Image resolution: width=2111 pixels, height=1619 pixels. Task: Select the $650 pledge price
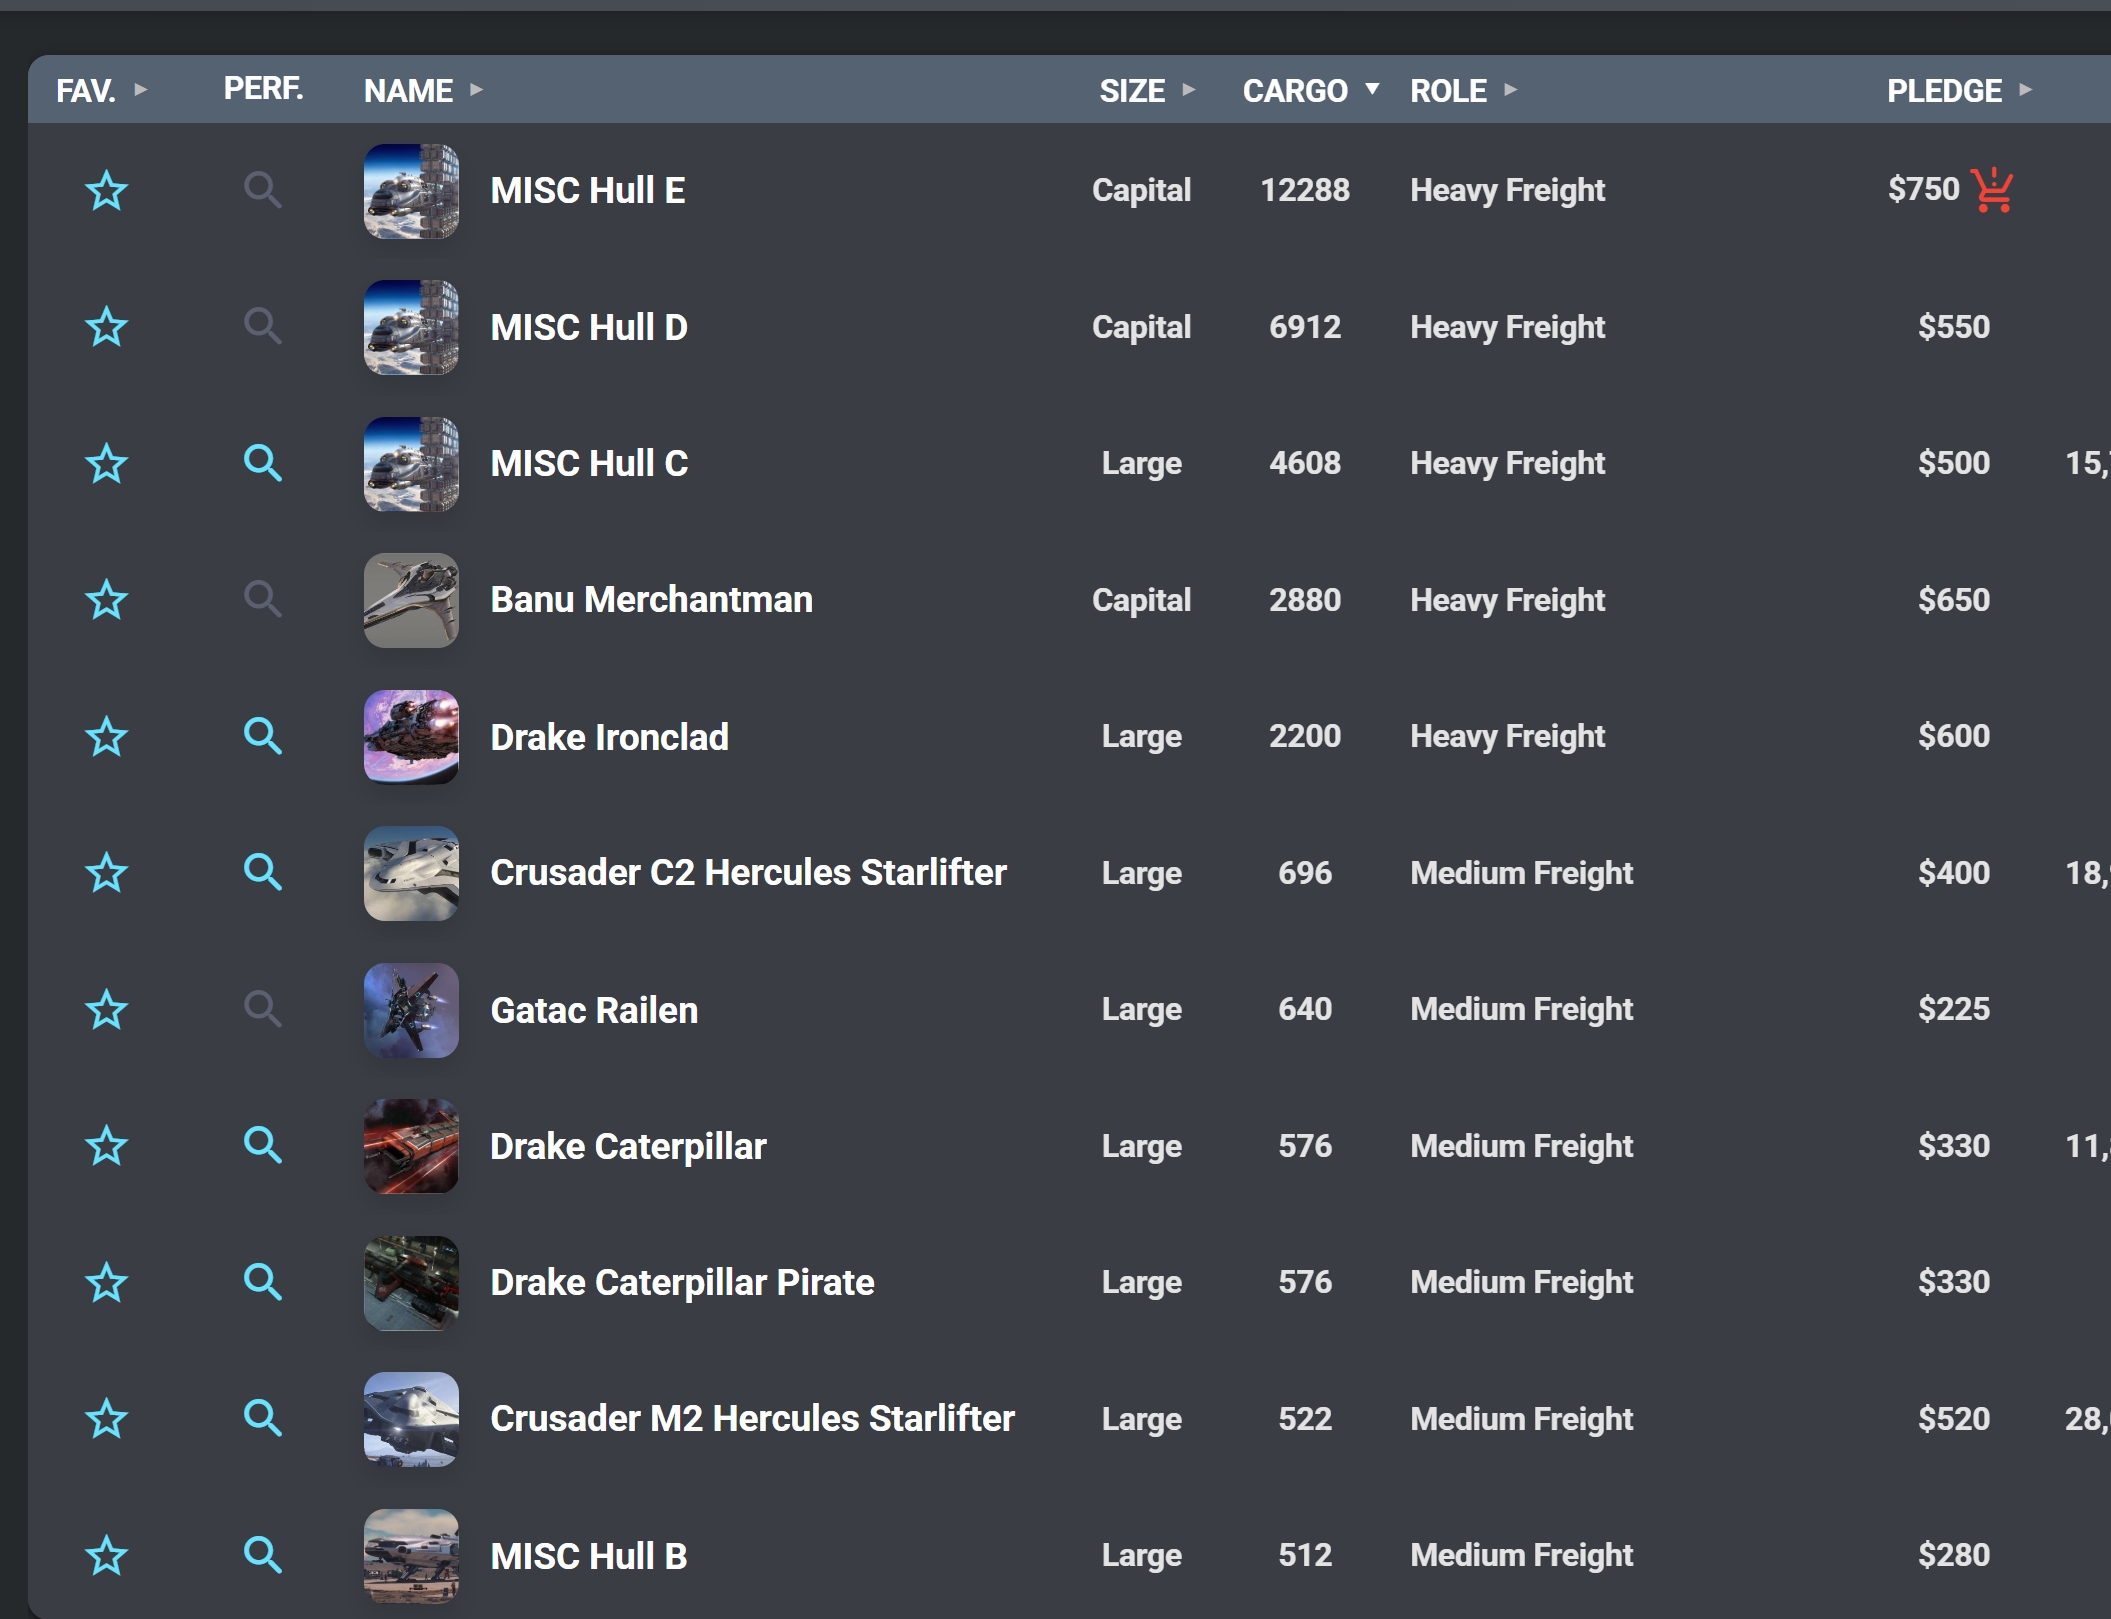(1954, 600)
